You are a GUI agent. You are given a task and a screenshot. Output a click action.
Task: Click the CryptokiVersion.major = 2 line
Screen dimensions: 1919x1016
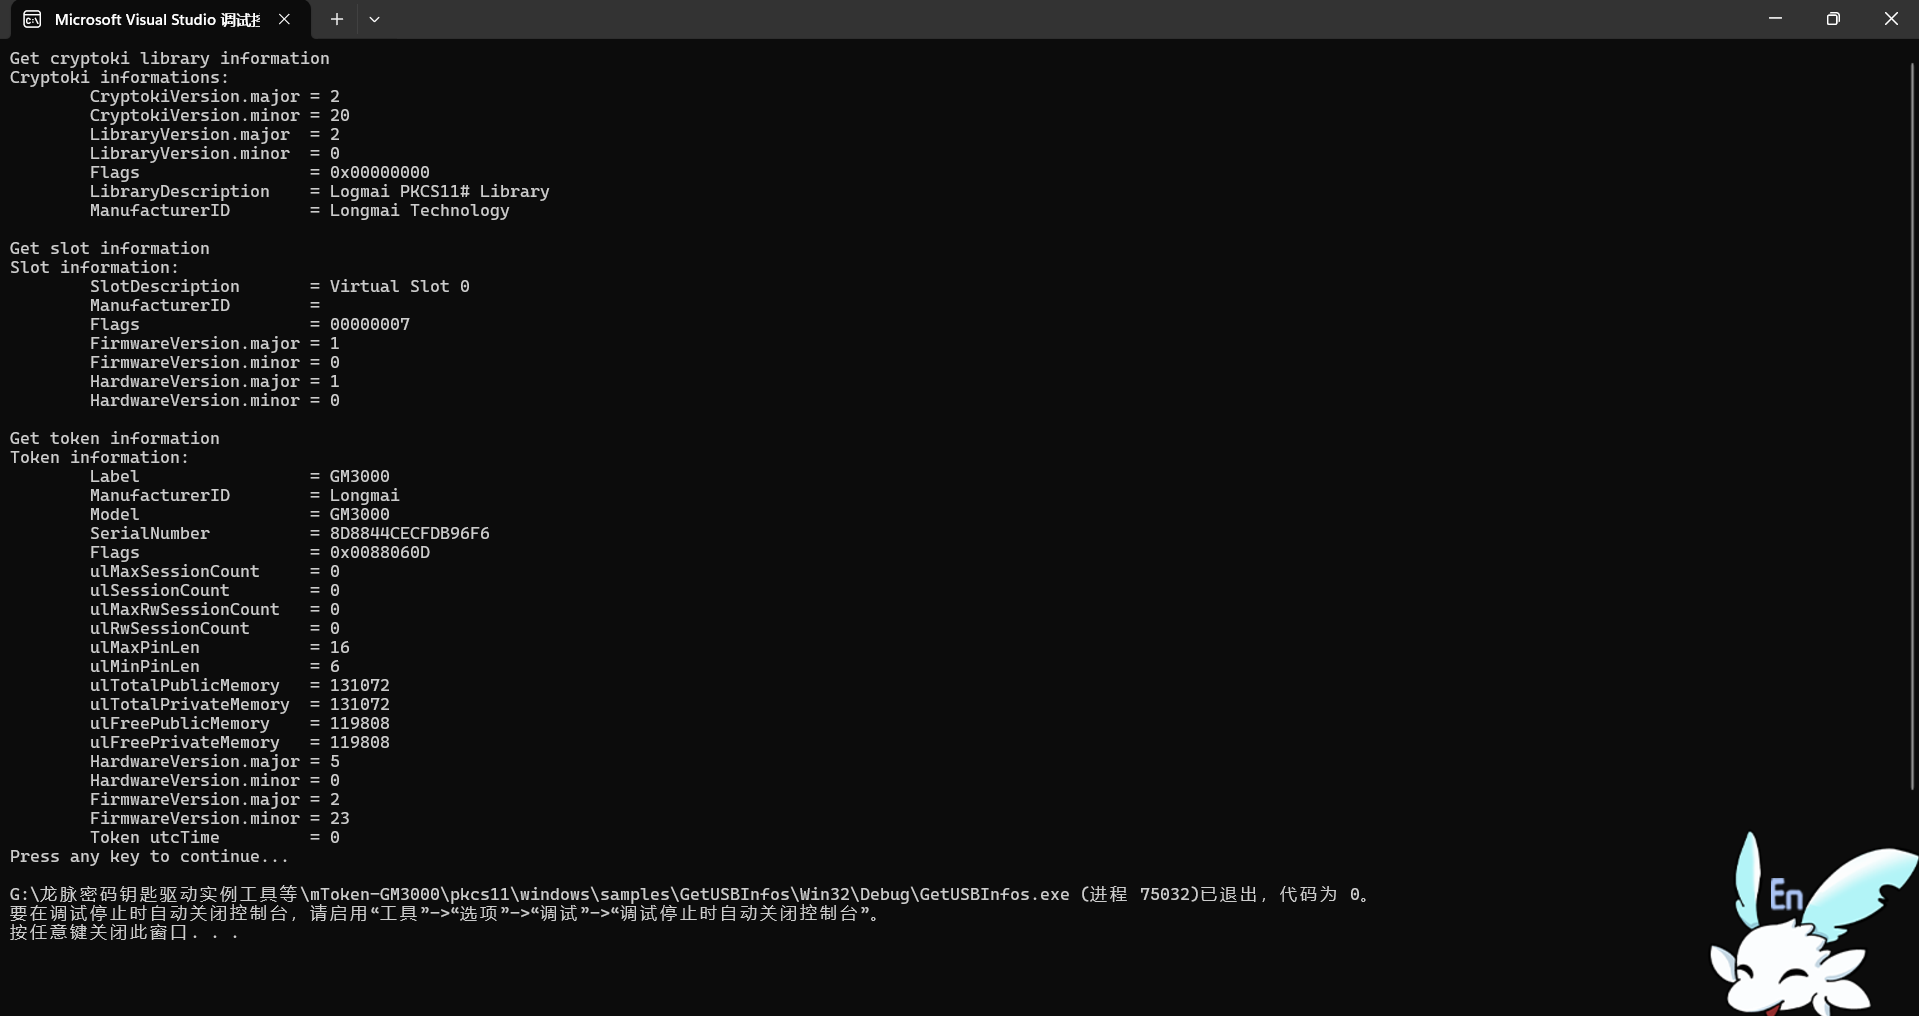[215, 96]
